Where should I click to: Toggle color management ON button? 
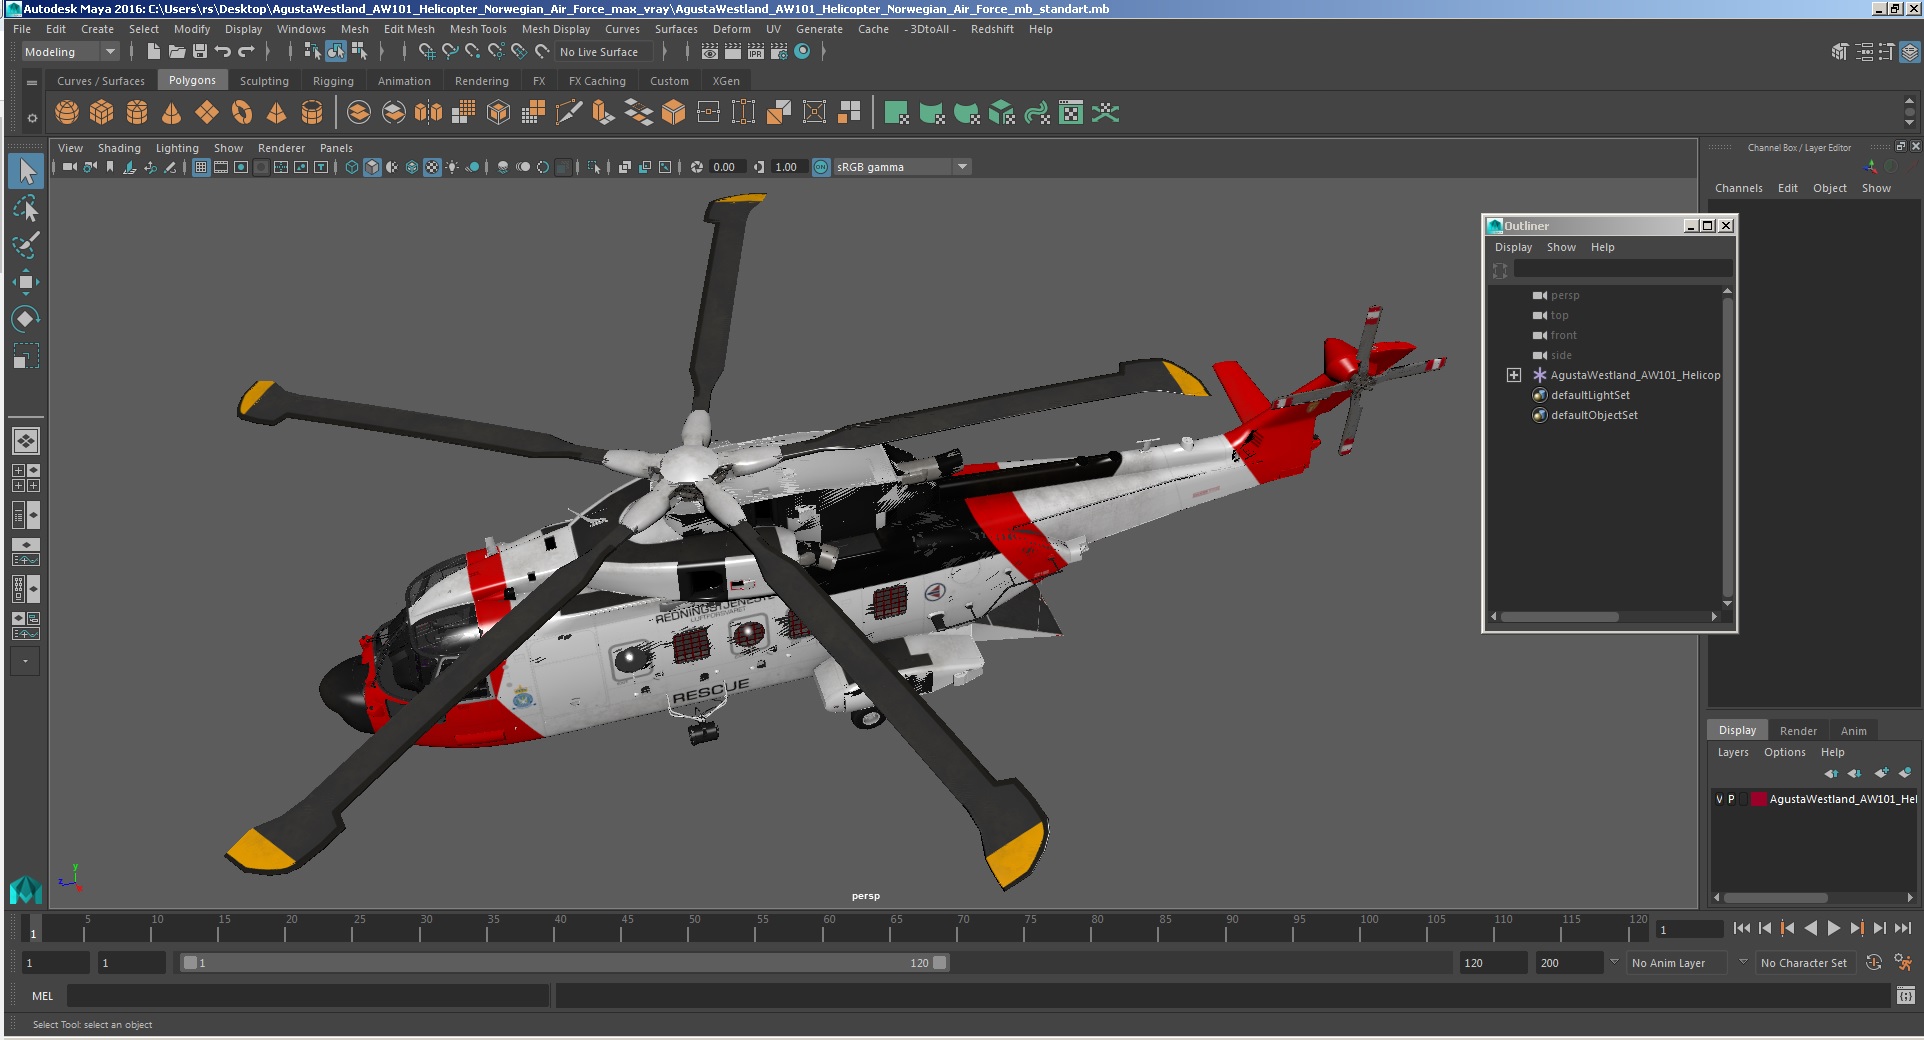[821, 167]
